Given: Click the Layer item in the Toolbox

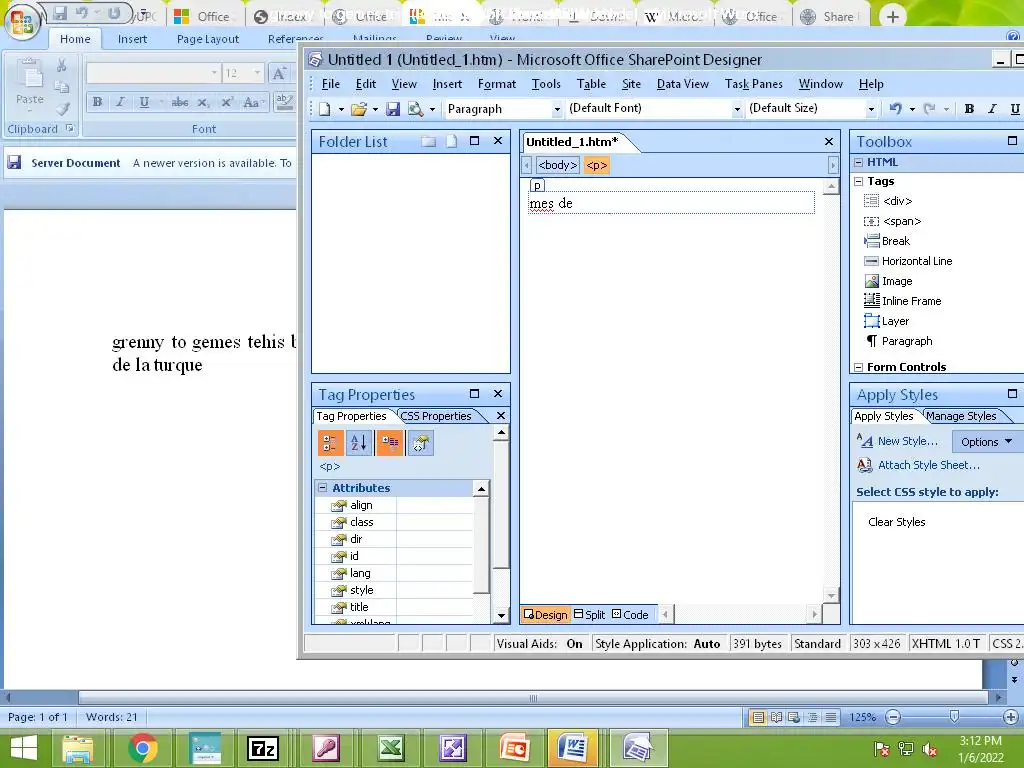Looking at the screenshot, I should [886, 321].
